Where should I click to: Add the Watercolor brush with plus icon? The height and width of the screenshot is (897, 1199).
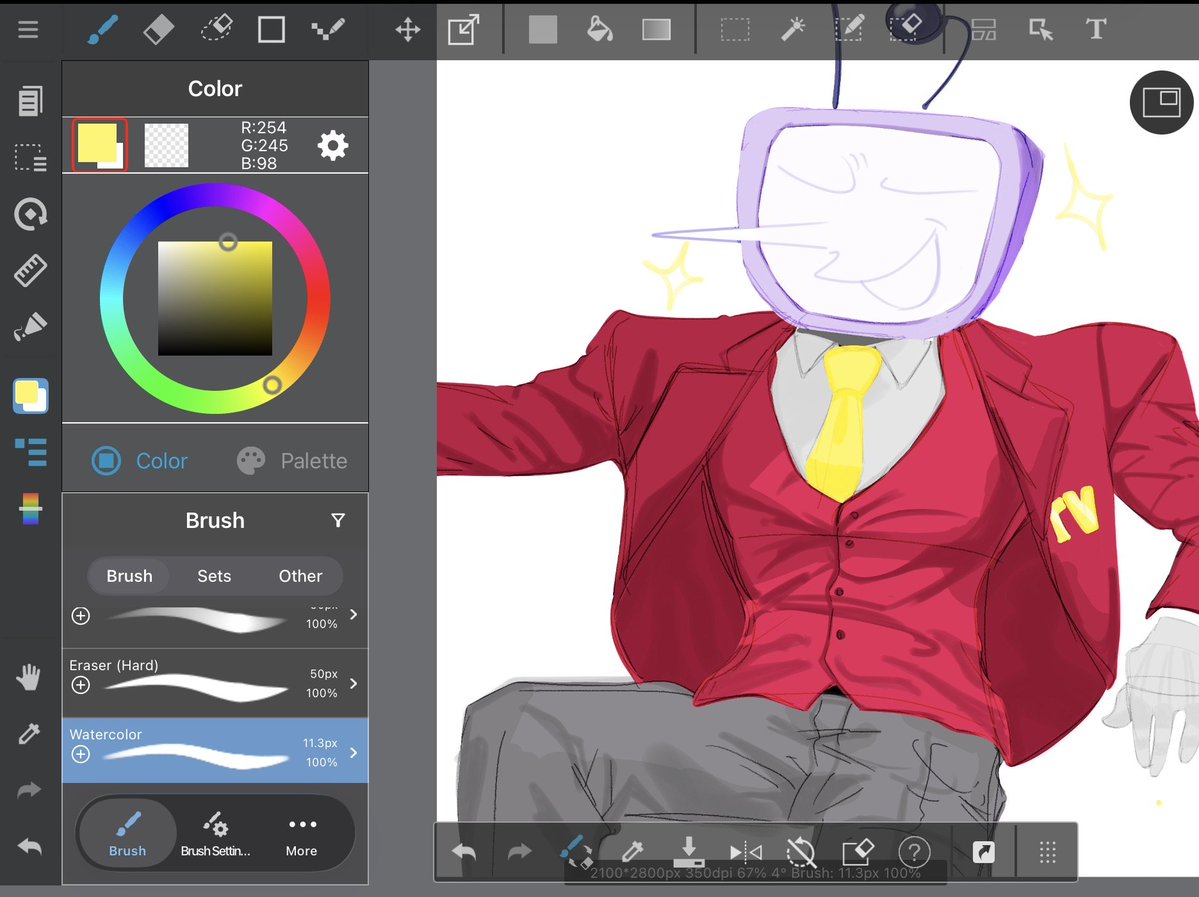coord(80,754)
